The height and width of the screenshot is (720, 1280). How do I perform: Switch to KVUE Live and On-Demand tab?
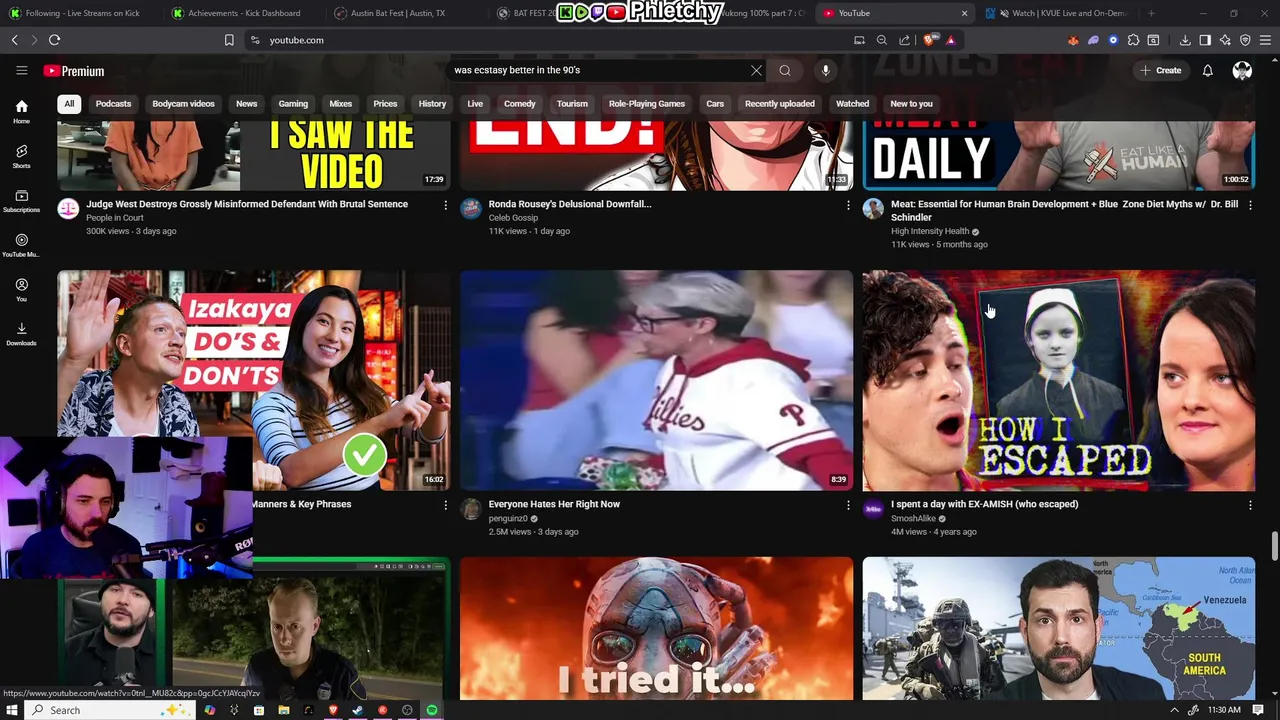1060,13
